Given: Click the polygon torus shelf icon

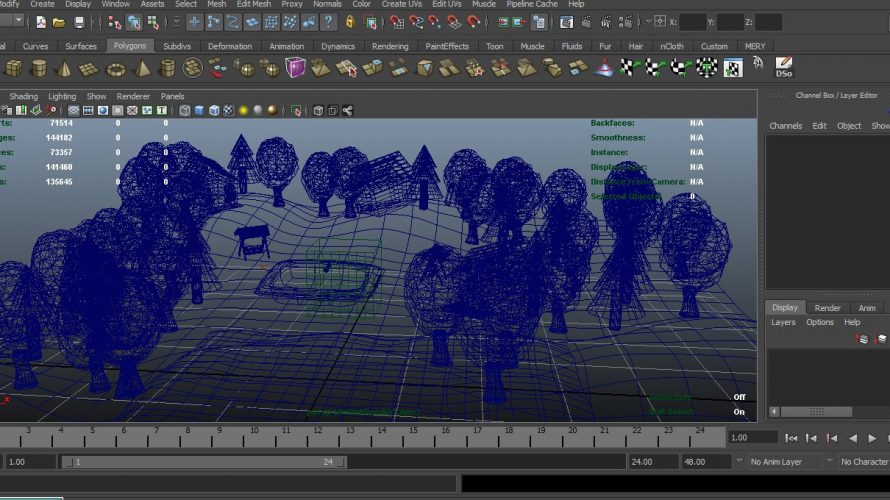Looking at the screenshot, I should (x=116, y=68).
